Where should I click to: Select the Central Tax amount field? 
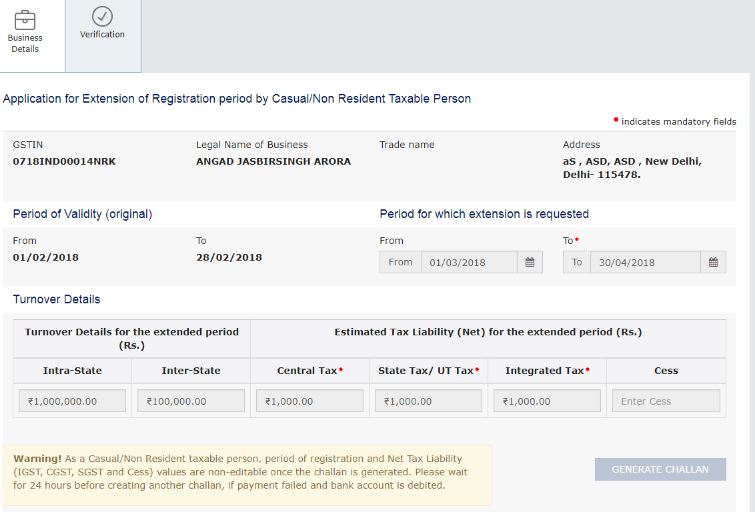coord(309,401)
